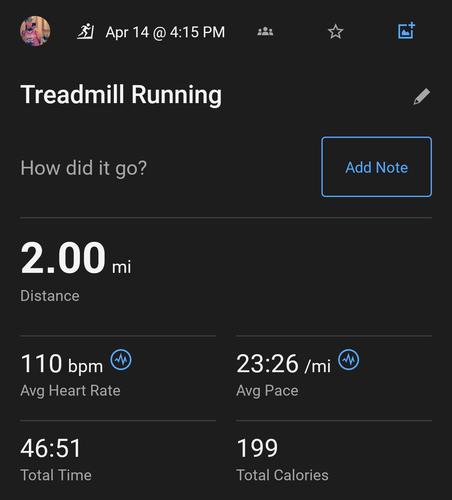This screenshot has height=500, width=452.
Task: Open heart rate chart icon next to bpm
Action: point(121,360)
